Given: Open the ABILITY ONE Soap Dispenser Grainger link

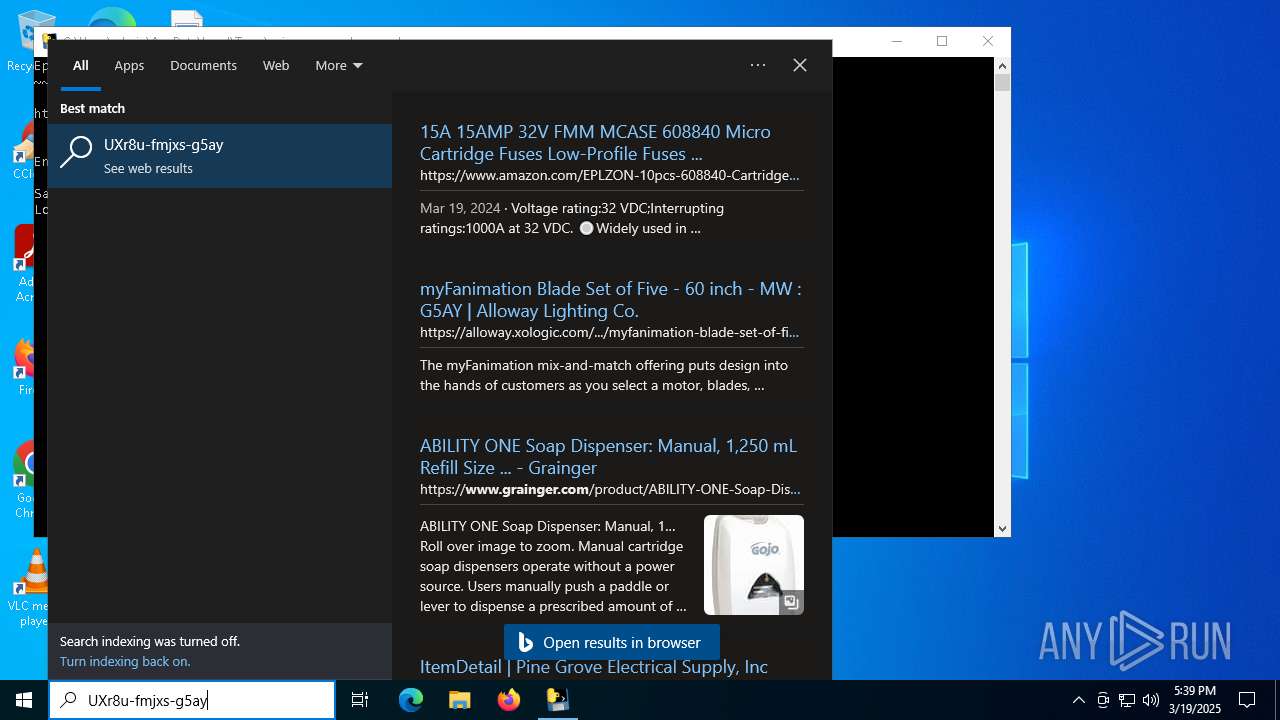Looking at the screenshot, I should (608, 457).
